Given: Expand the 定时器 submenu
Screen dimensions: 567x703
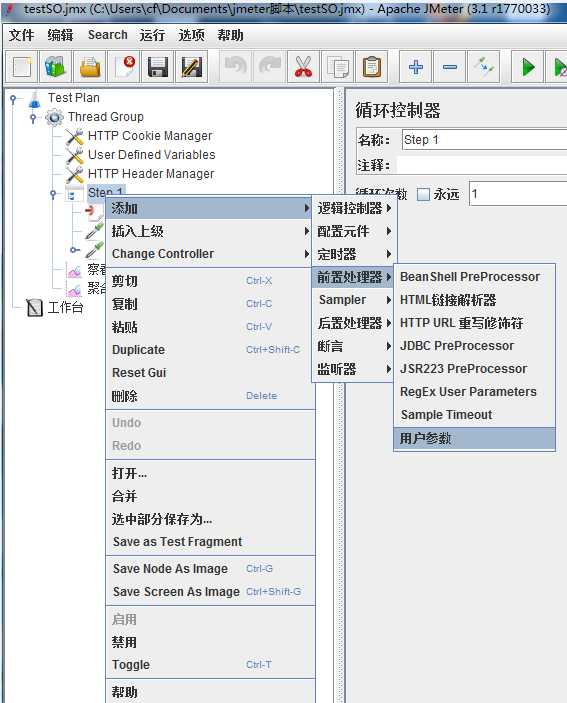Looking at the screenshot, I should 355,254.
